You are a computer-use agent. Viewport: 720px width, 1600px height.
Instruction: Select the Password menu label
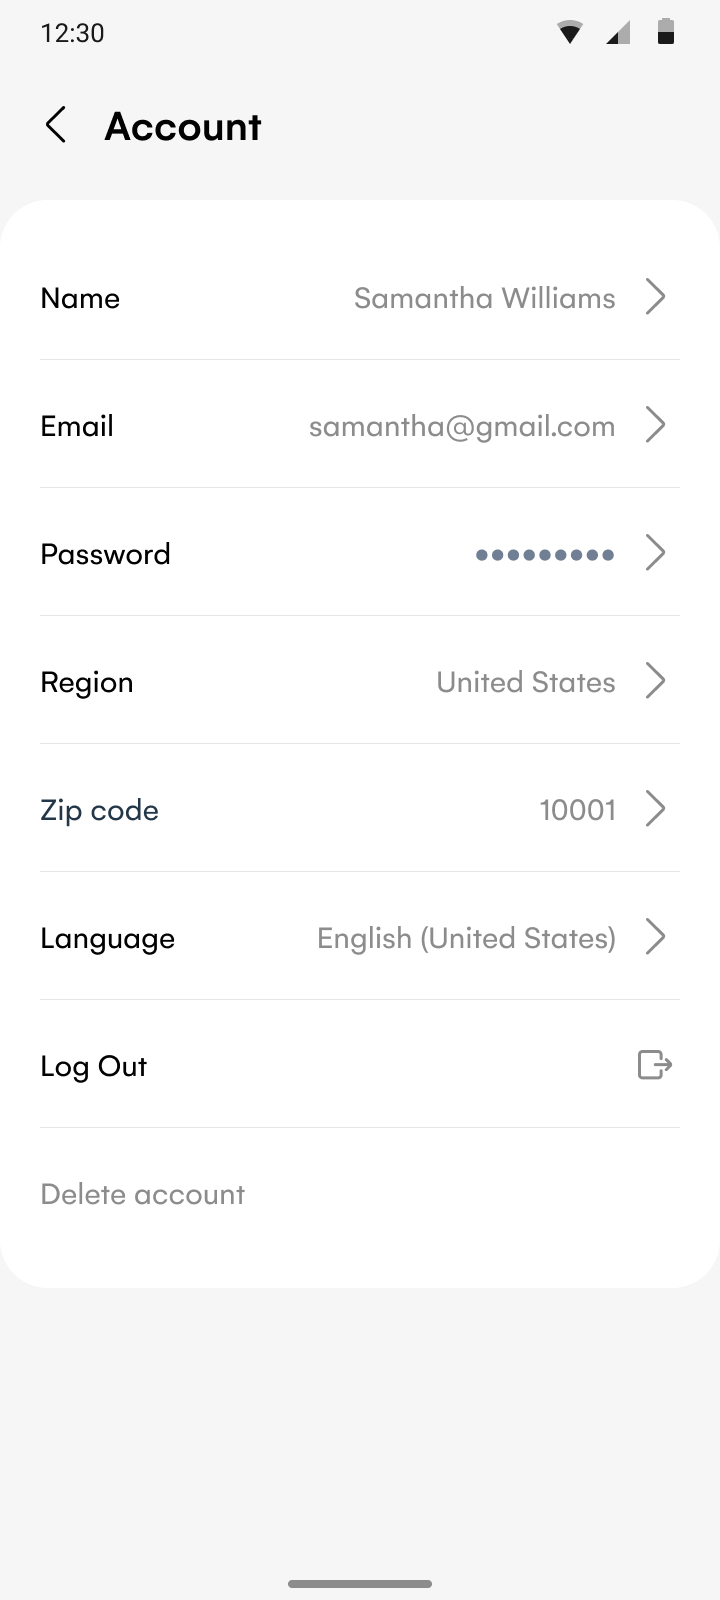[x=105, y=554]
